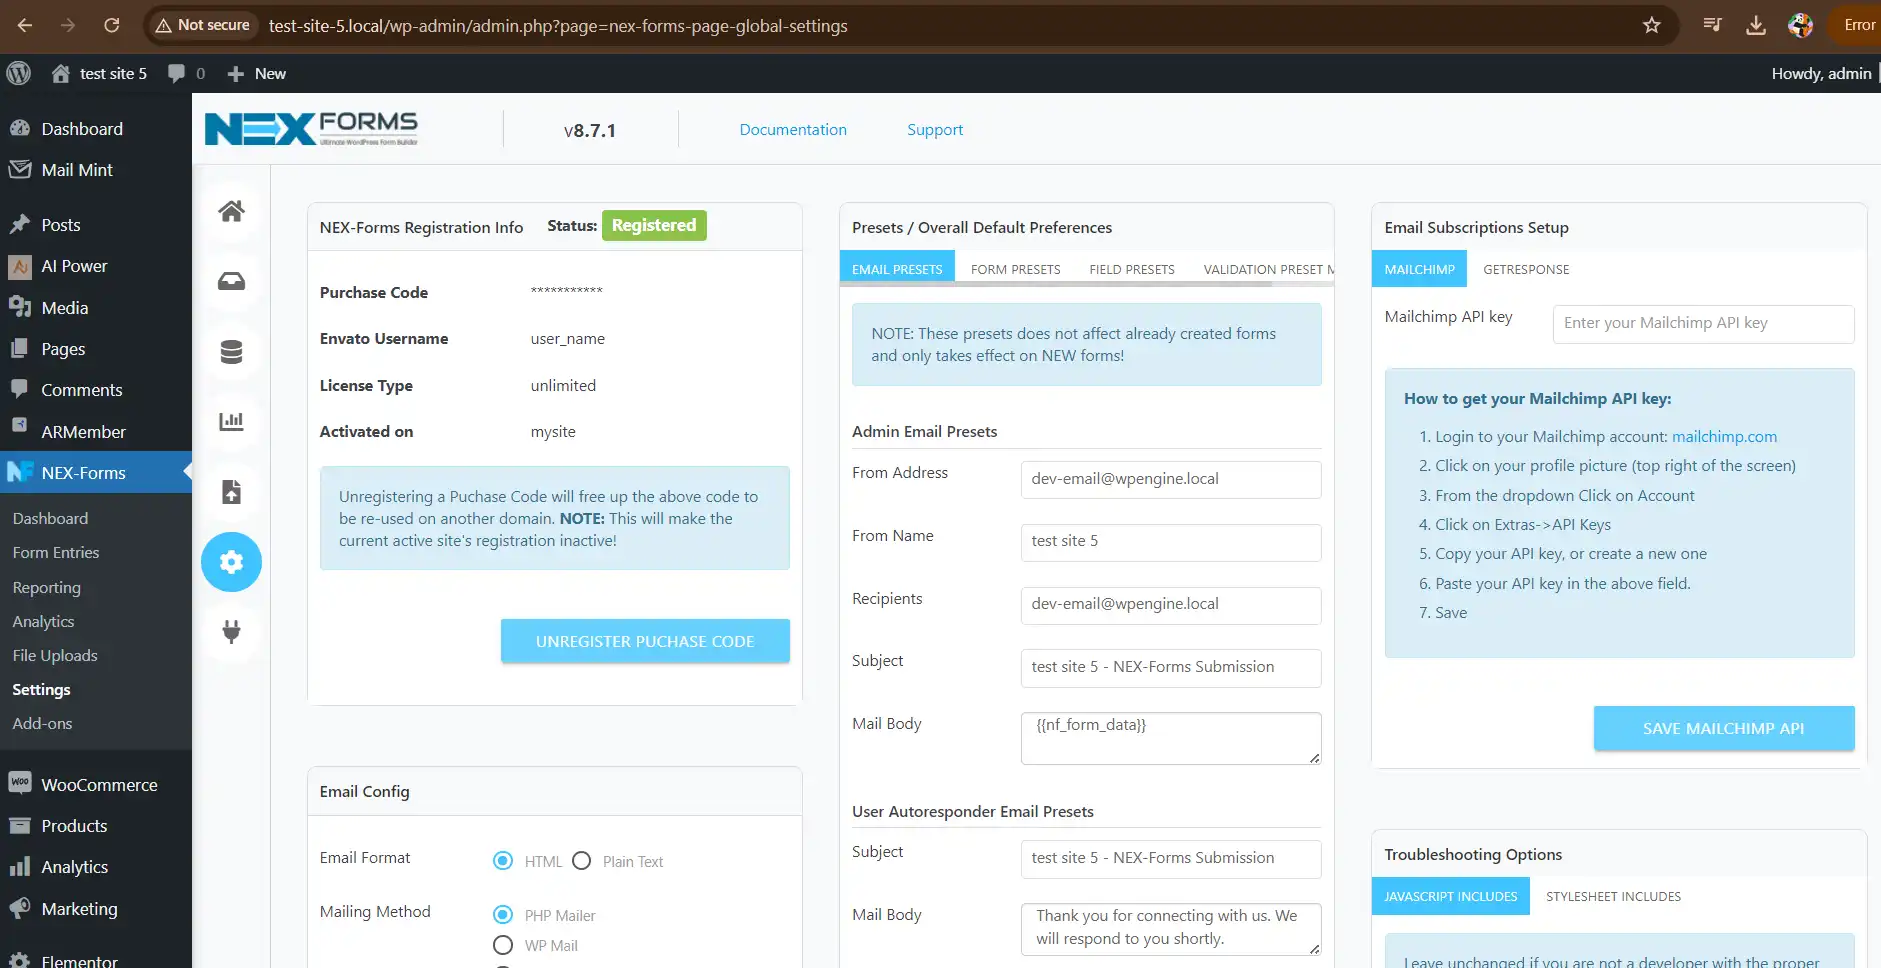
Task: Open Dashboard in WordPress sidebar
Action: (x=82, y=129)
